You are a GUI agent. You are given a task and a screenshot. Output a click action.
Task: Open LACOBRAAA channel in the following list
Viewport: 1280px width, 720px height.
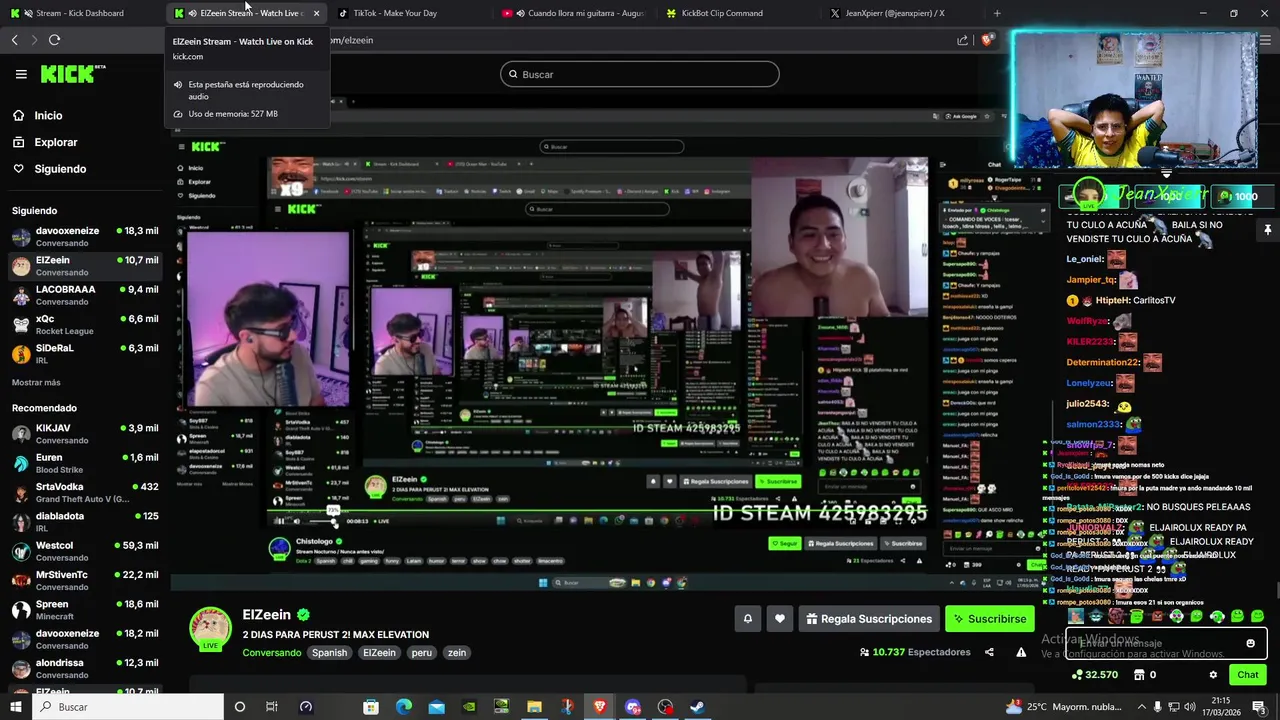coord(84,295)
